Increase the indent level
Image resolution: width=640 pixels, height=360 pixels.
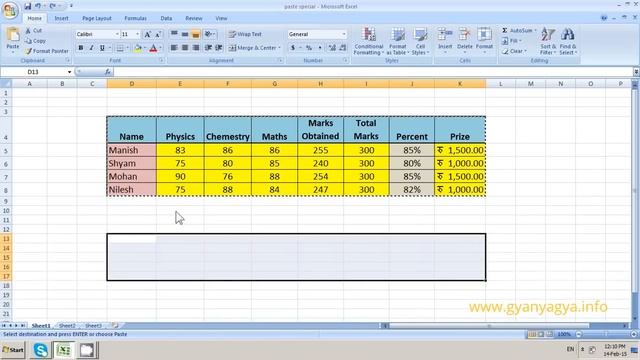pyautogui.click(x=219, y=48)
